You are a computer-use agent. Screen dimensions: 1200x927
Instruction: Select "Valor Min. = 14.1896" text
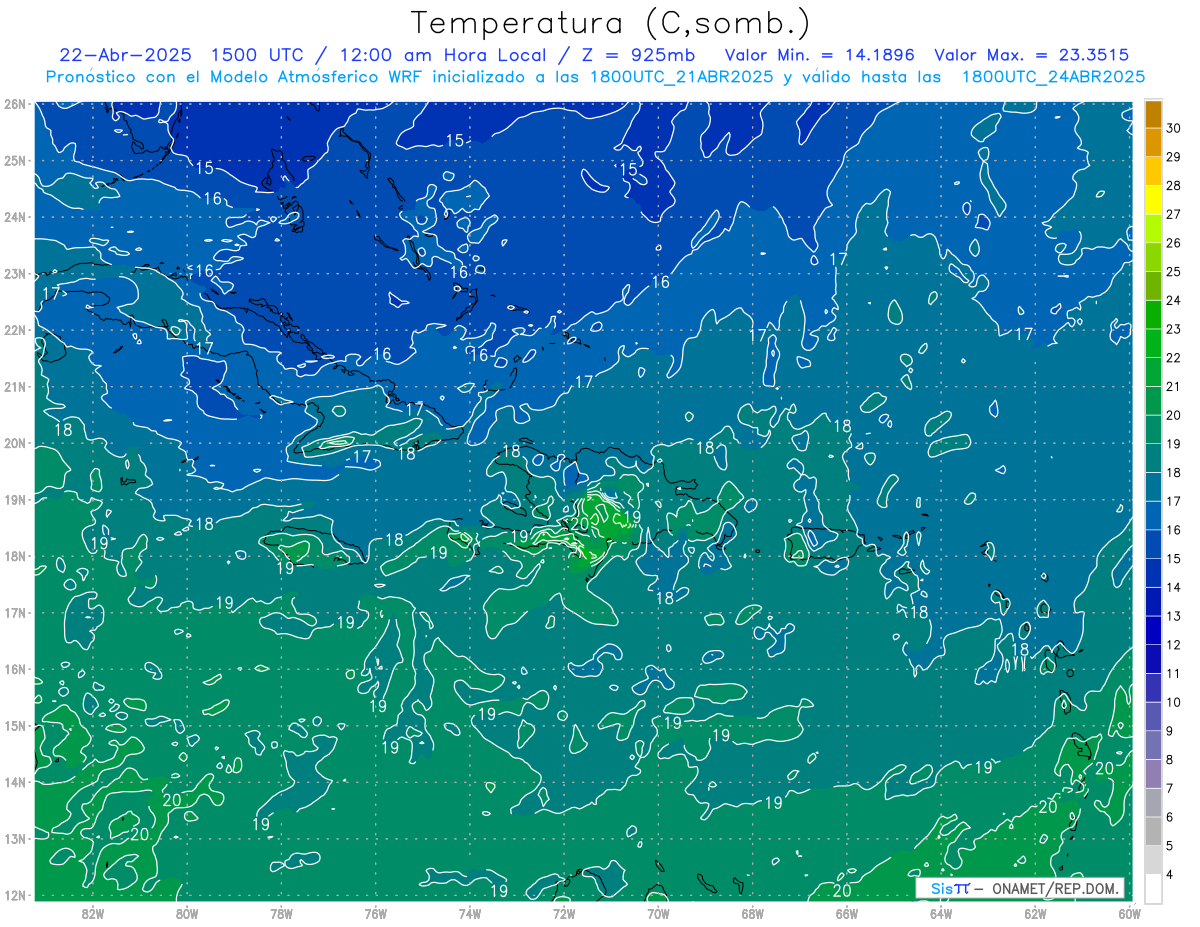[x=820, y=55]
